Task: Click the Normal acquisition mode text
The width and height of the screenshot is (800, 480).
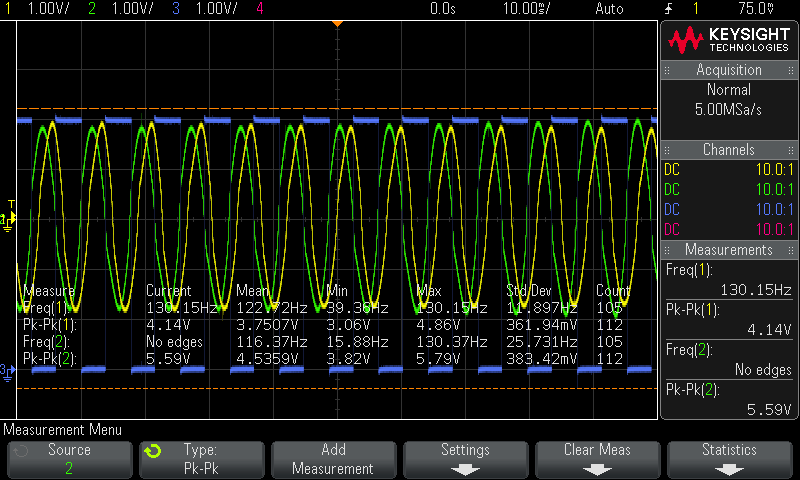Action: [x=729, y=90]
